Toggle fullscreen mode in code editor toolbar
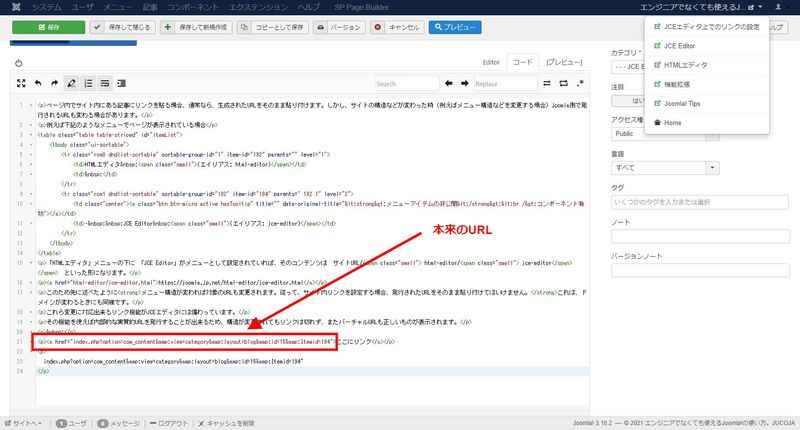Image resolution: width=800 pixels, height=430 pixels. tap(20, 84)
